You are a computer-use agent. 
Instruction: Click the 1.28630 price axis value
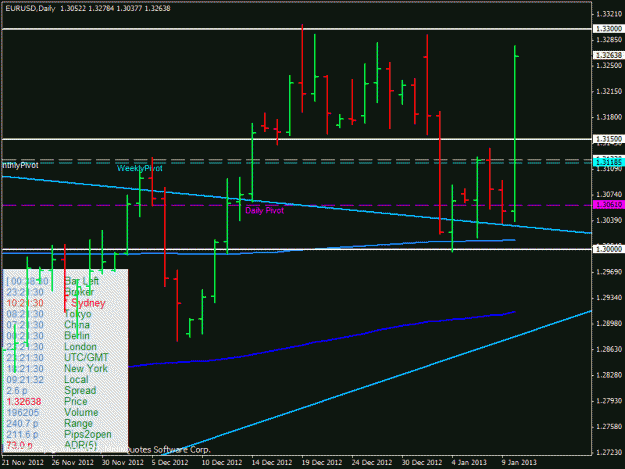(609, 349)
